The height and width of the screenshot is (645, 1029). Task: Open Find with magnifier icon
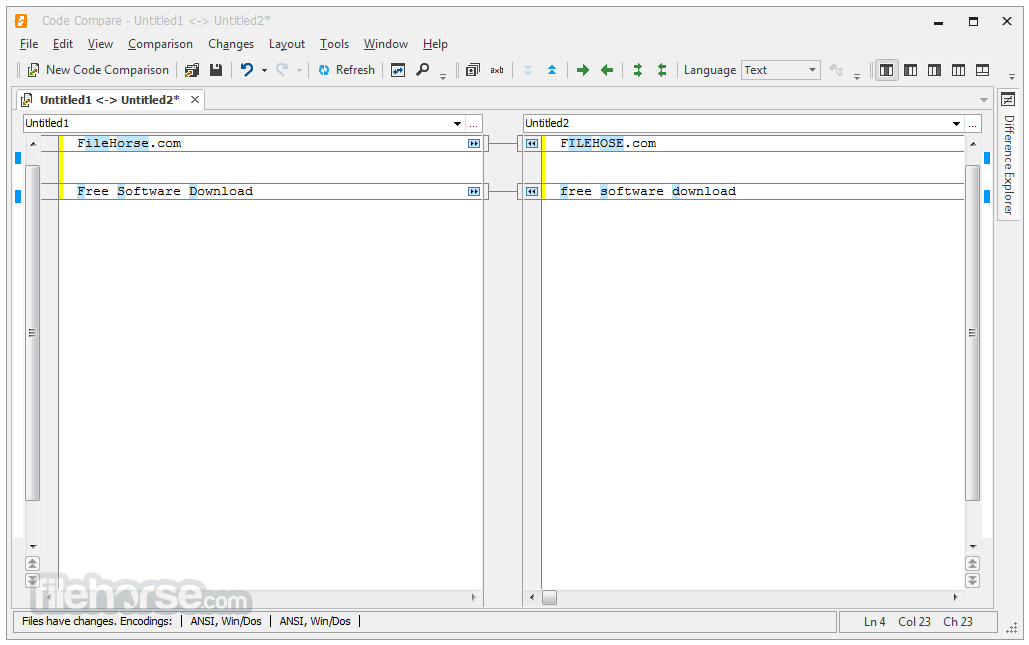423,70
